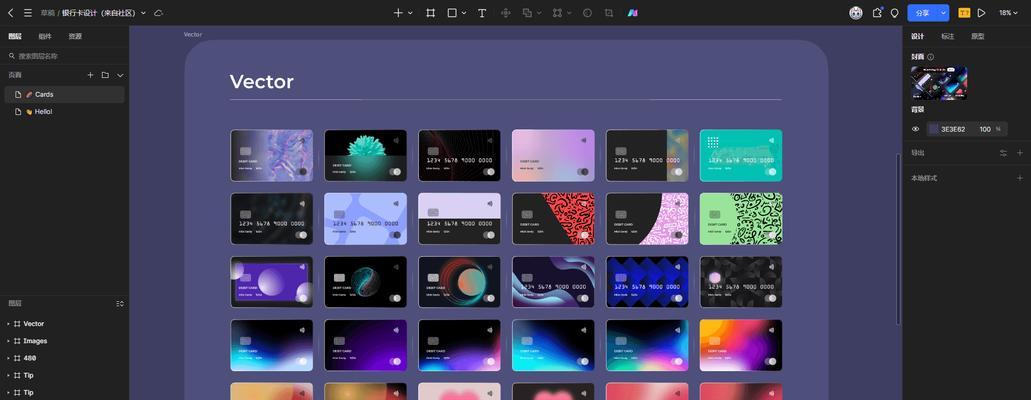The height and width of the screenshot is (400, 1031).
Task: Add an export setting with plus icon
Action: click(x=1020, y=153)
